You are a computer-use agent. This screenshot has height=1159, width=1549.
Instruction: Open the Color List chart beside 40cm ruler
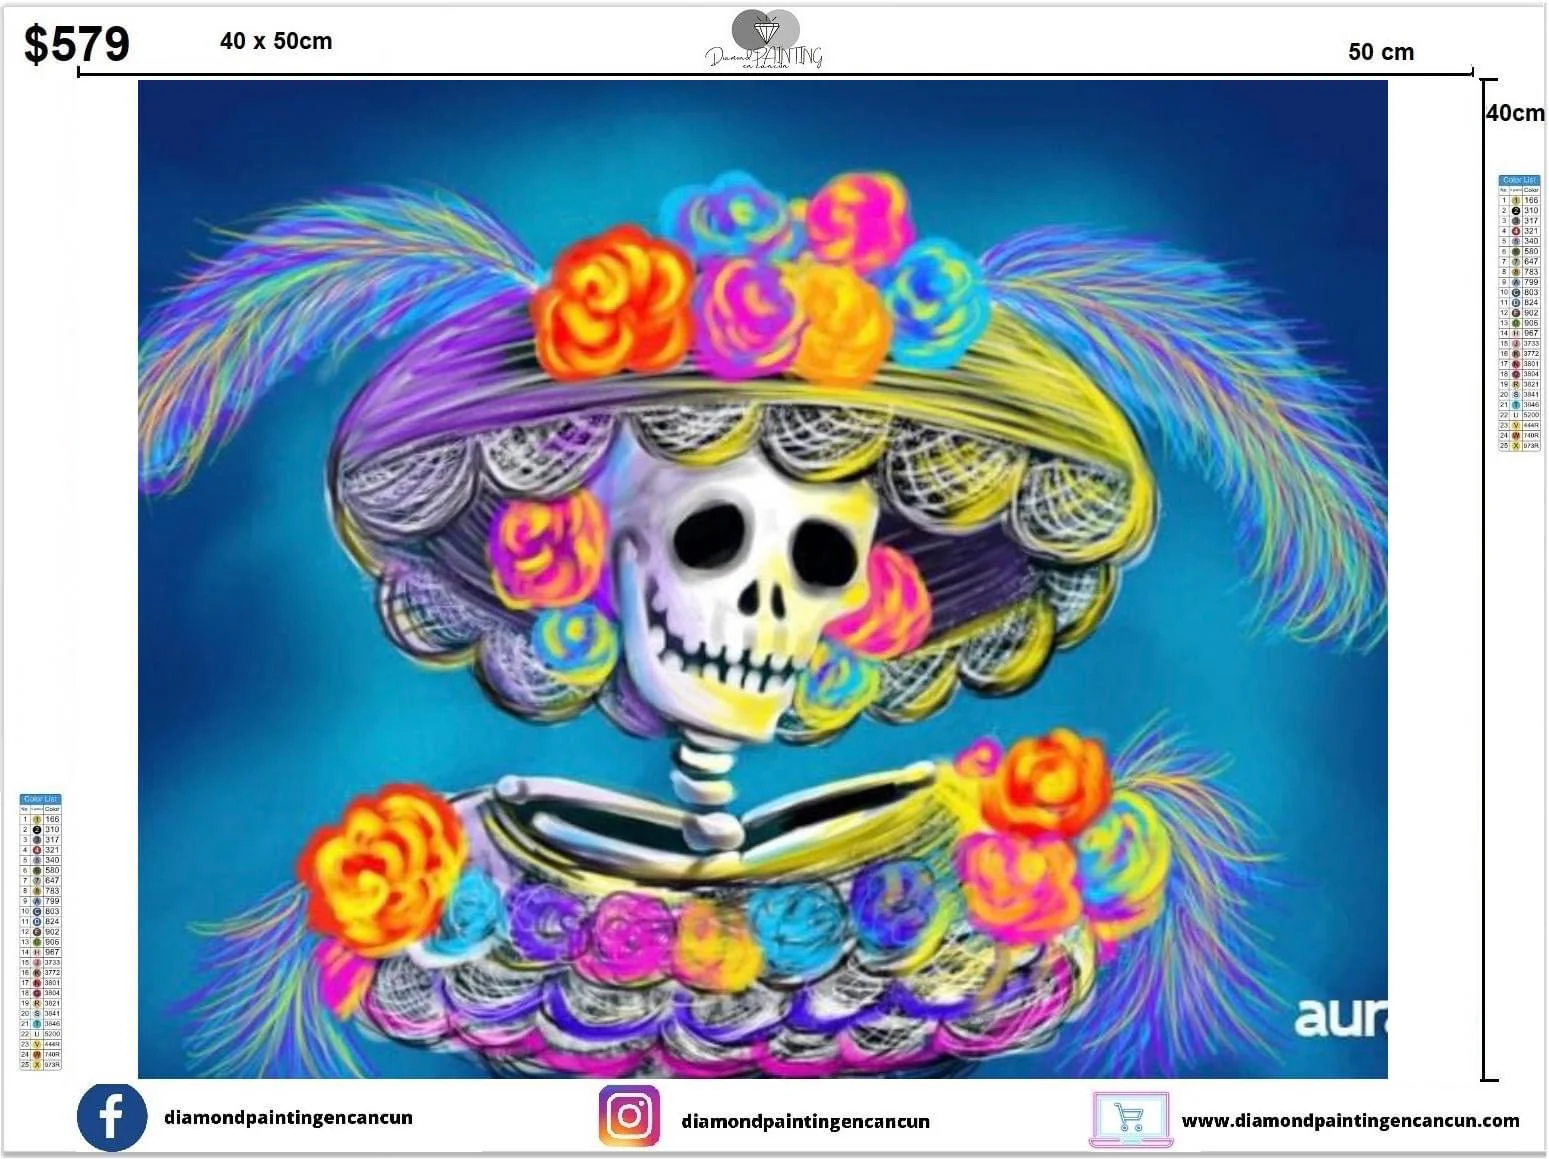pyautogui.click(x=1519, y=313)
